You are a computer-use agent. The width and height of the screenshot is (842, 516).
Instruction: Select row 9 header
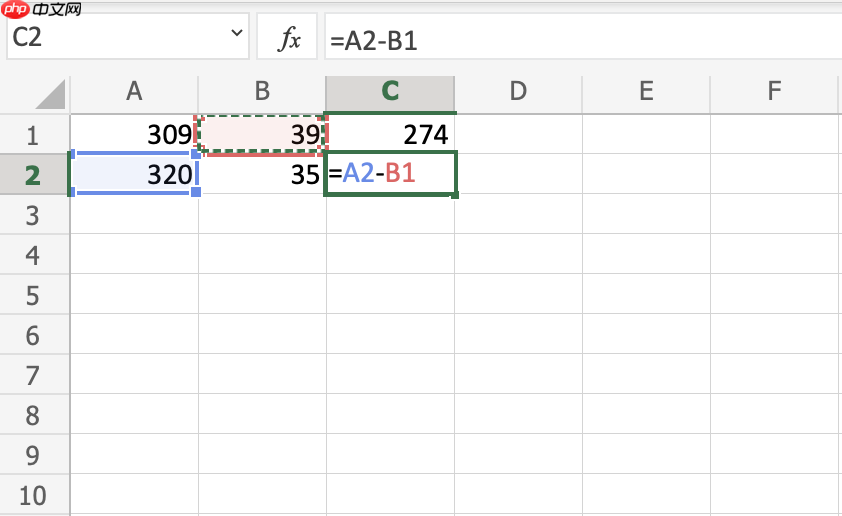tap(33, 454)
